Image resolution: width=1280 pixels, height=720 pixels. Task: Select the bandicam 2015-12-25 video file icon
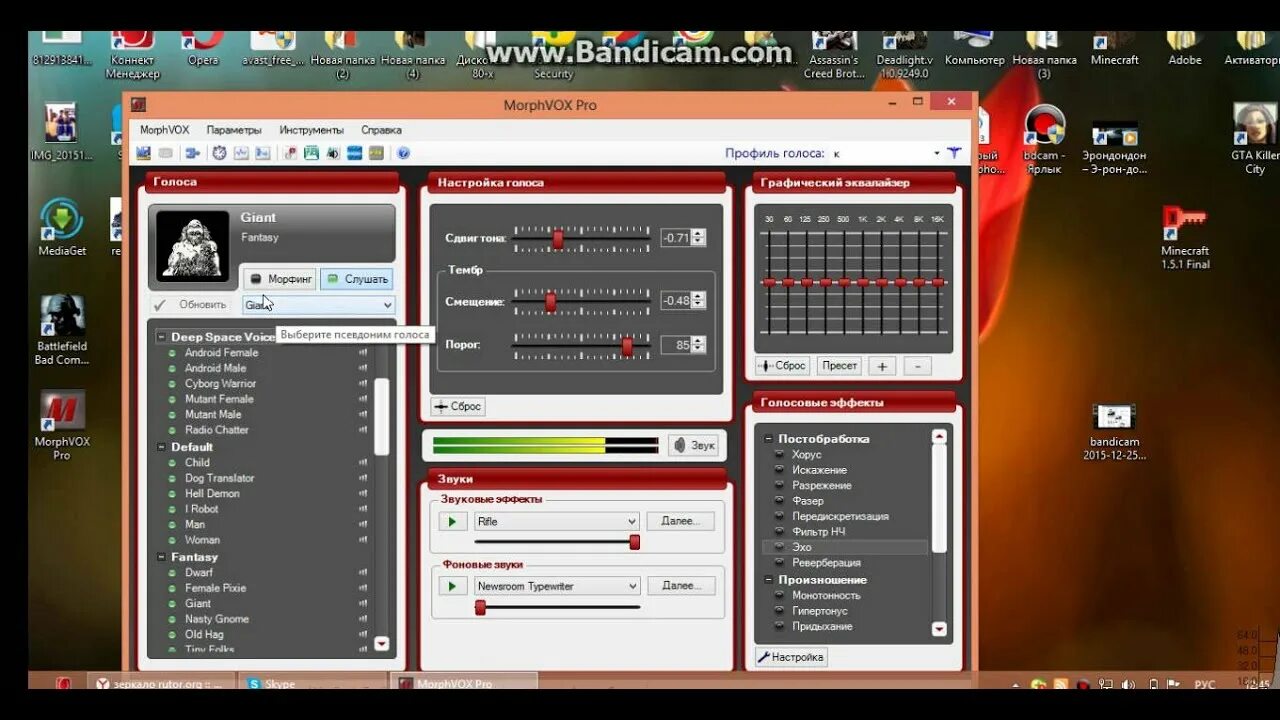[1114, 432]
